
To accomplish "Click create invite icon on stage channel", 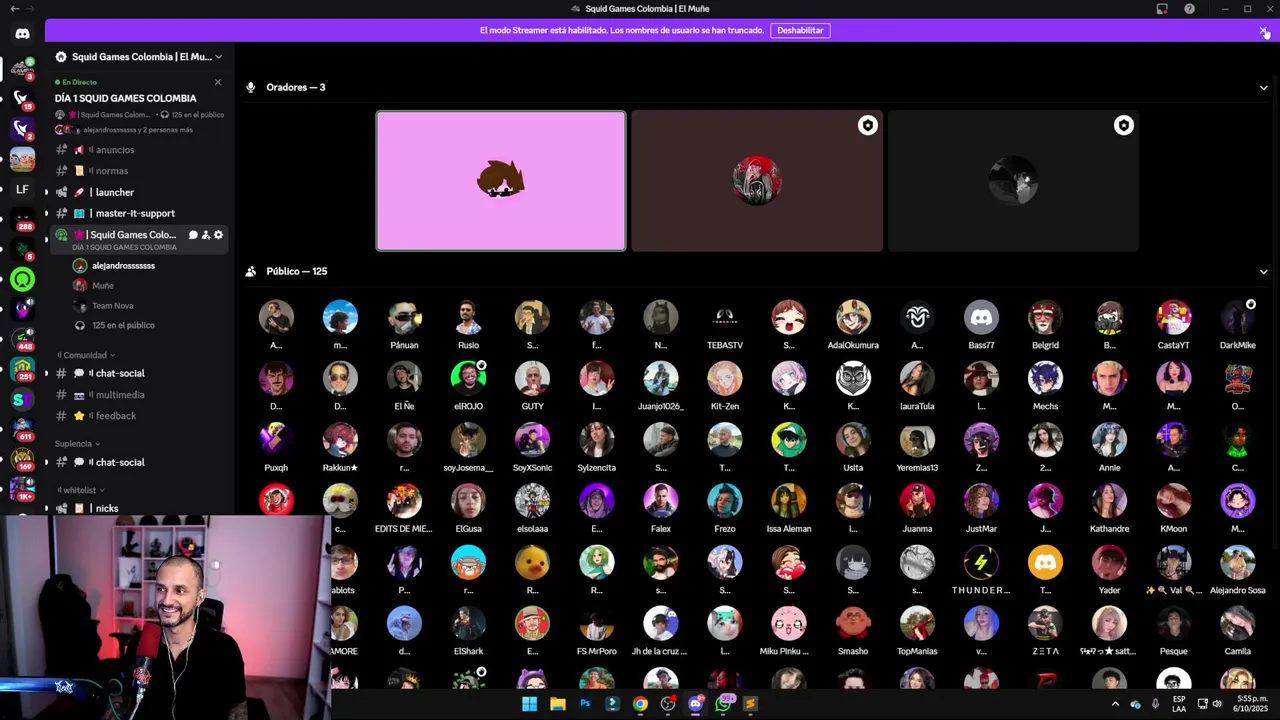I will tap(206, 235).
